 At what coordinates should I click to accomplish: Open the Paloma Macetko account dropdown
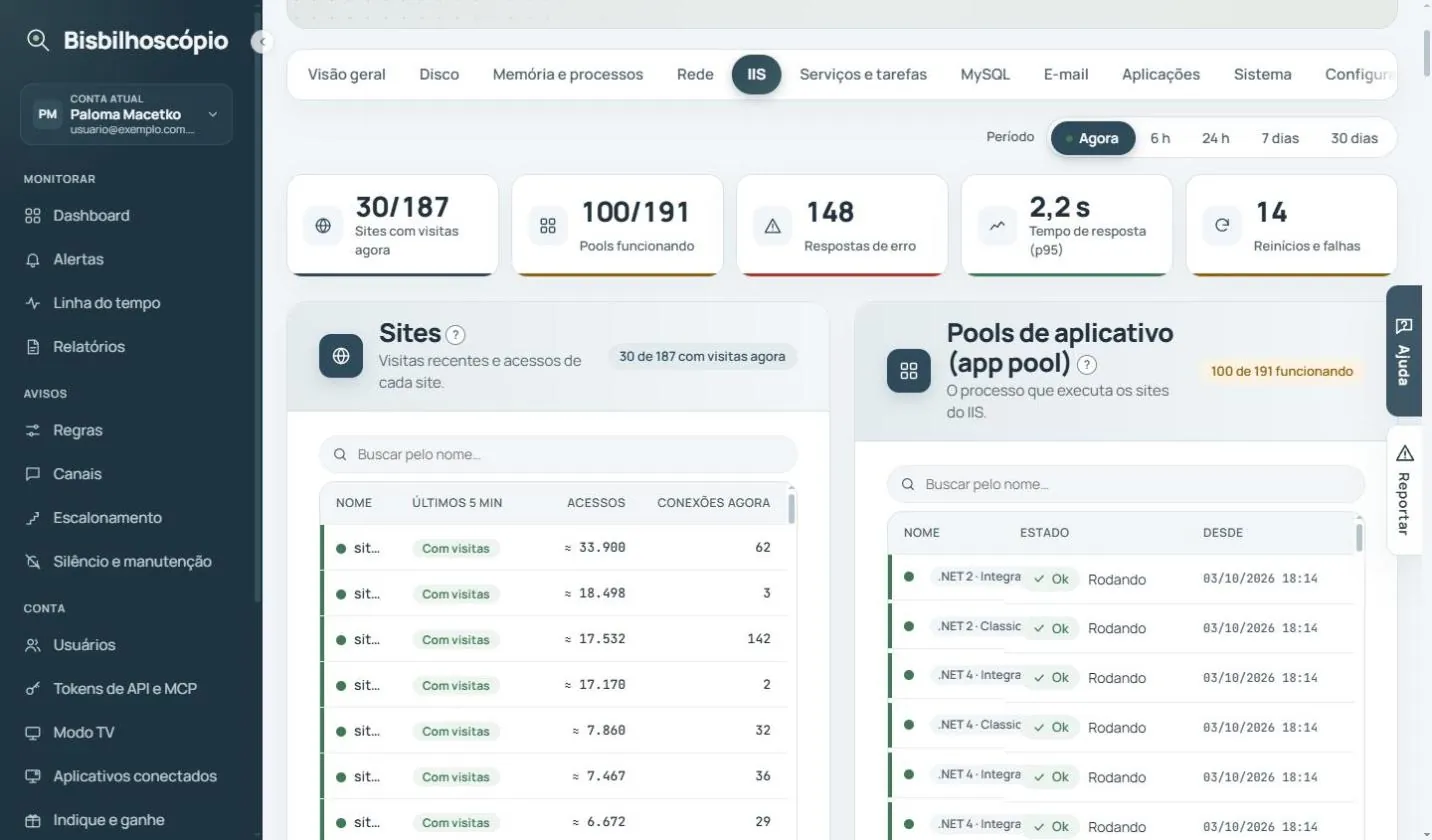tap(126, 114)
